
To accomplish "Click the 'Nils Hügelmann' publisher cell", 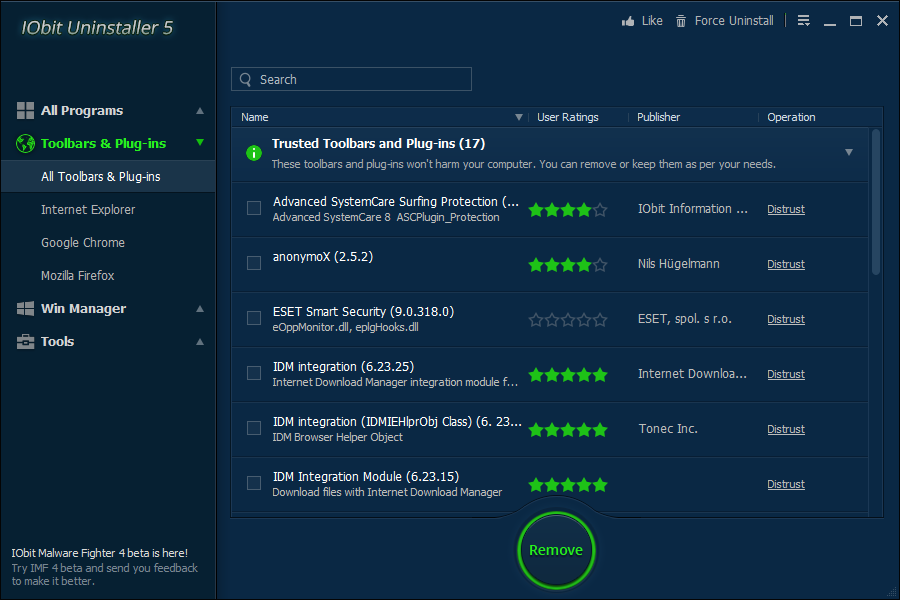I will 678,264.
